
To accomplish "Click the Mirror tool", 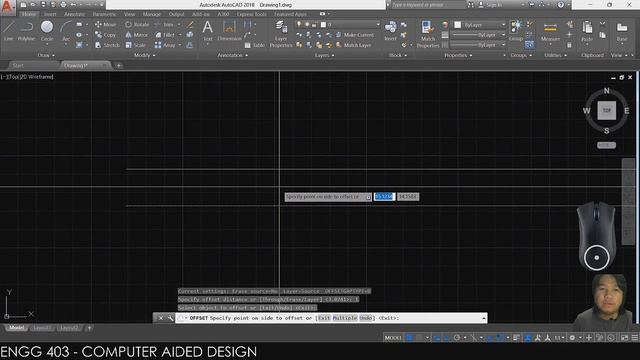I will pyautogui.click(x=137, y=35).
